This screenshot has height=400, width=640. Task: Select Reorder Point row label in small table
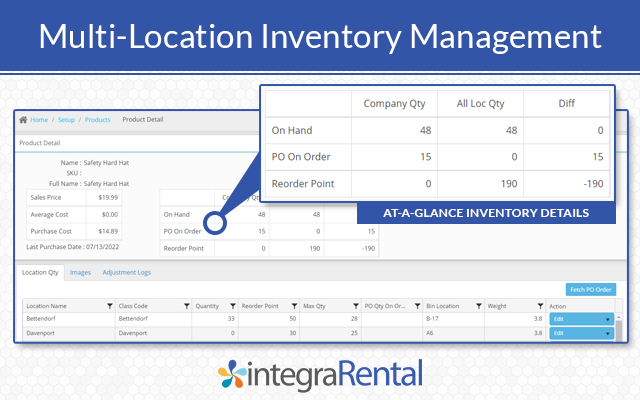(x=184, y=248)
